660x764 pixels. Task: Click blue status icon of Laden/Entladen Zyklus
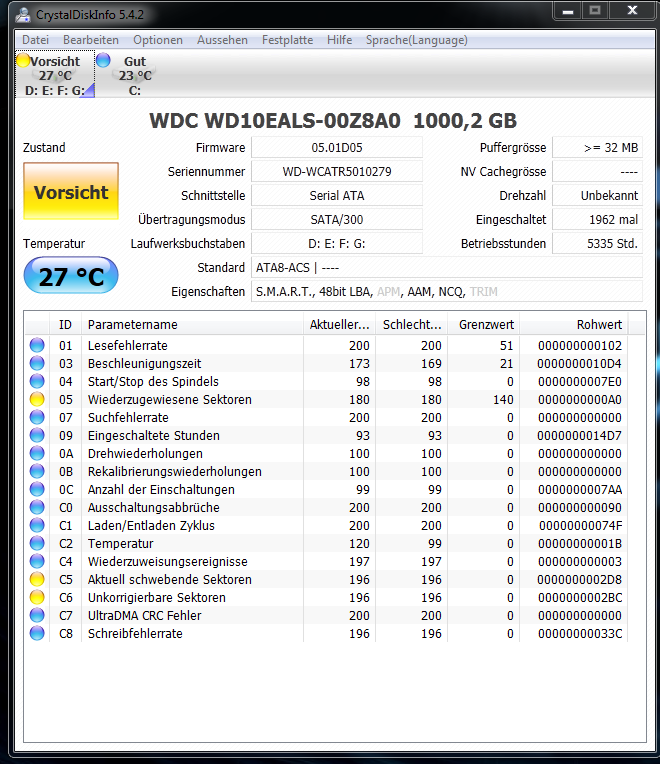pyautogui.click(x=37, y=525)
